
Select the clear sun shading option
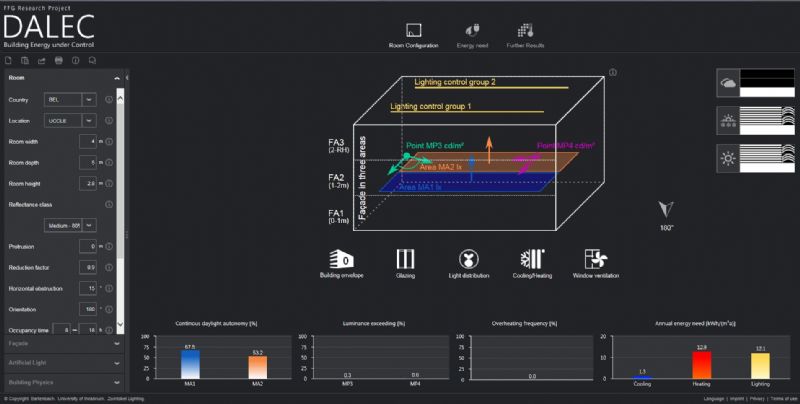[755, 158]
